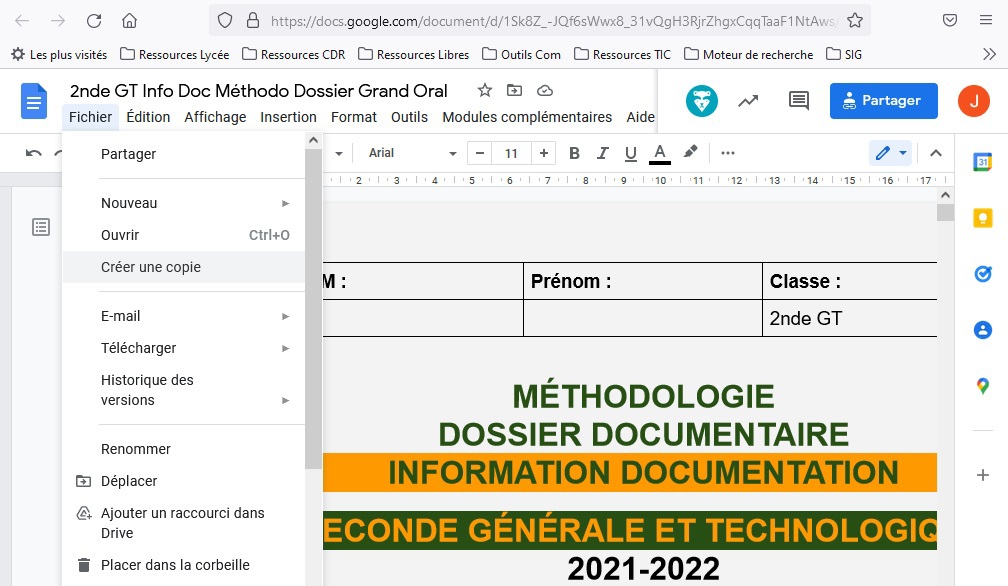Open Google Calendar side panel
Screen dimensions: 1008x586
982,162
